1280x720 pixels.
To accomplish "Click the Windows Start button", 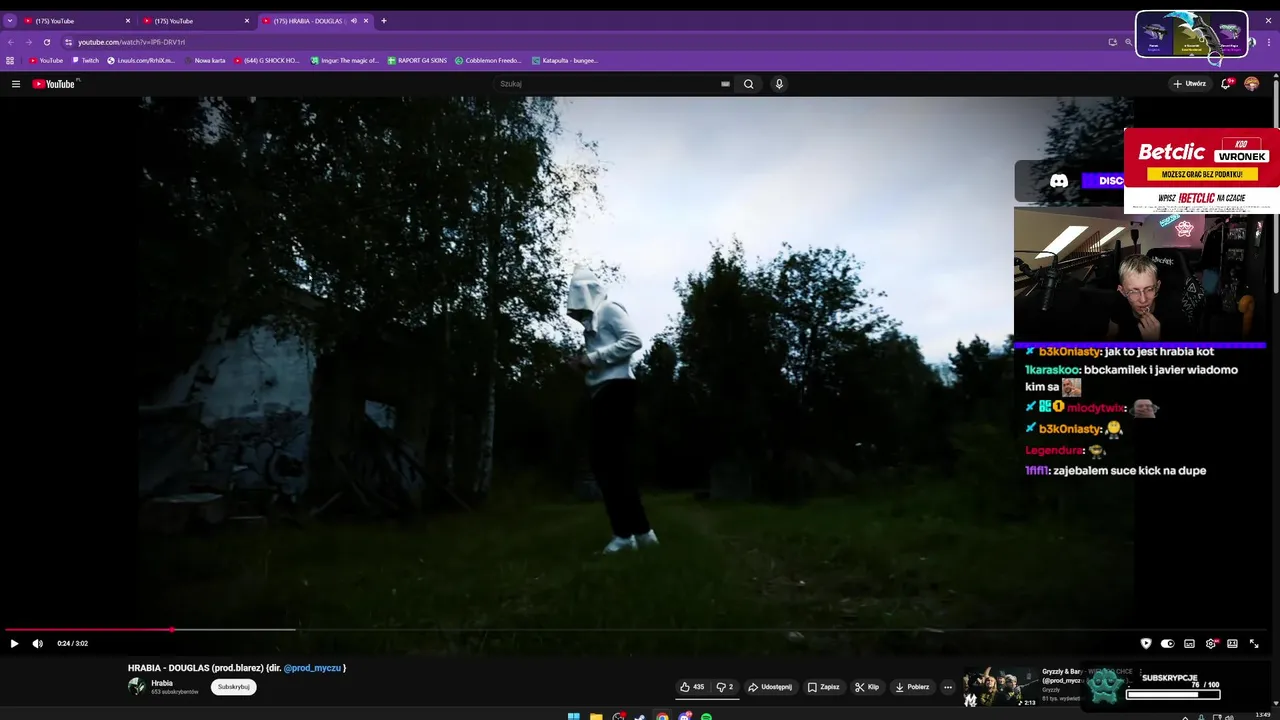I will click(x=574, y=716).
